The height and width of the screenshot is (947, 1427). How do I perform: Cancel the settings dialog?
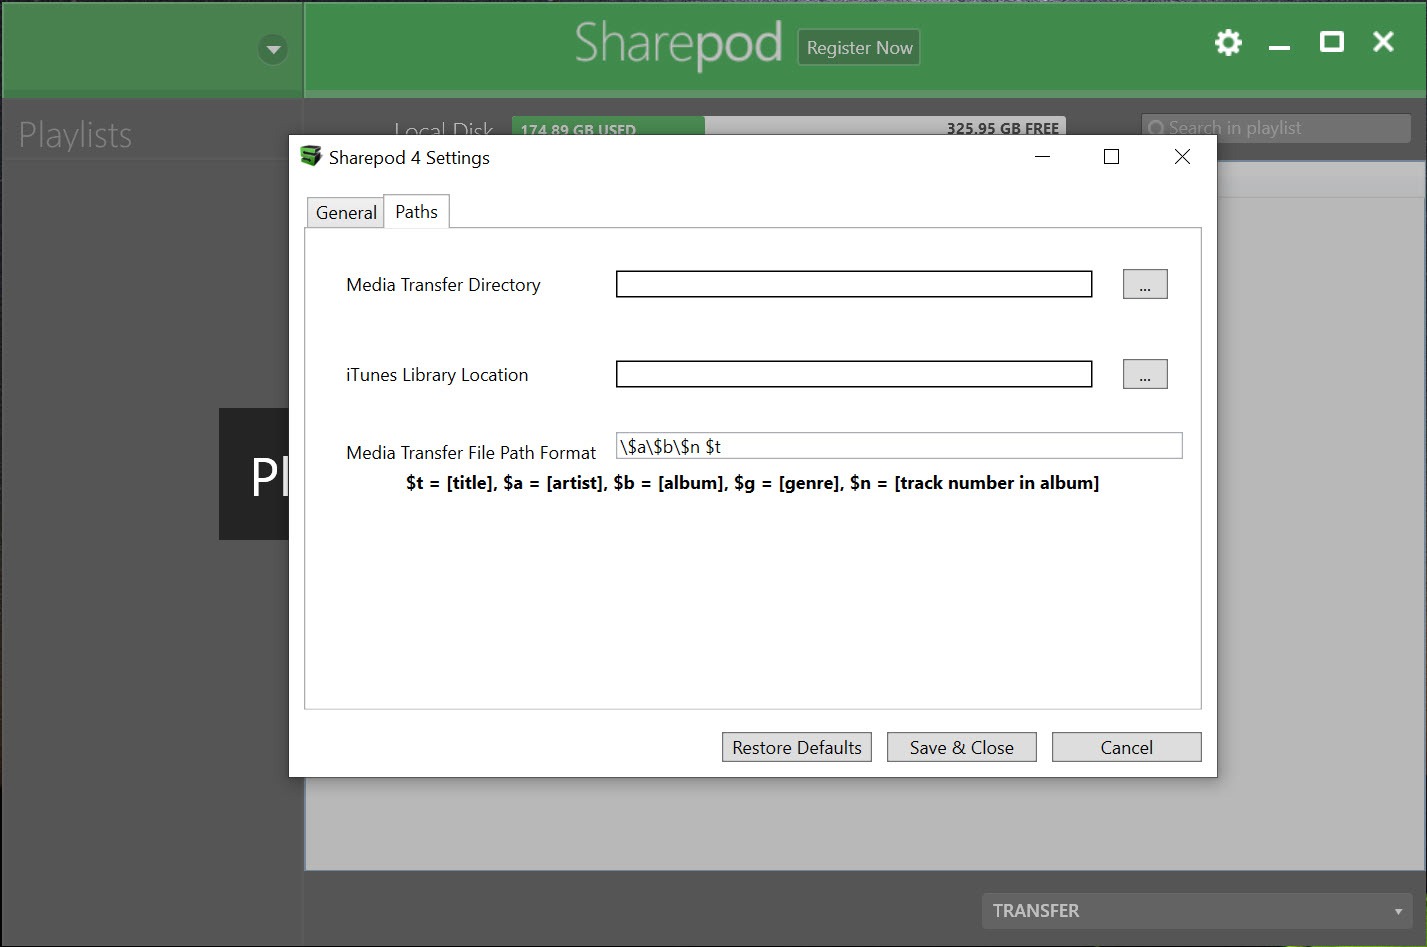(x=1127, y=747)
